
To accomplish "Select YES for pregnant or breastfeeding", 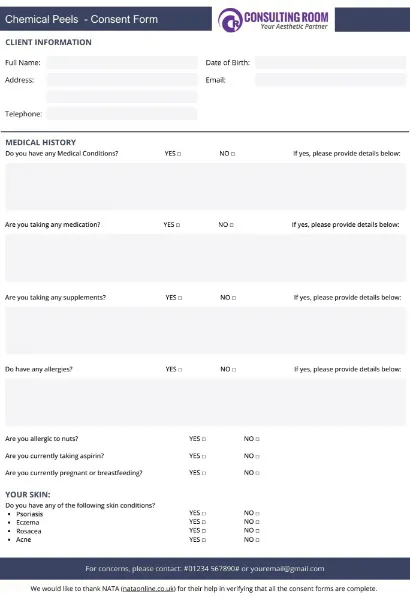I will pyautogui.click(x=204, y=473).
